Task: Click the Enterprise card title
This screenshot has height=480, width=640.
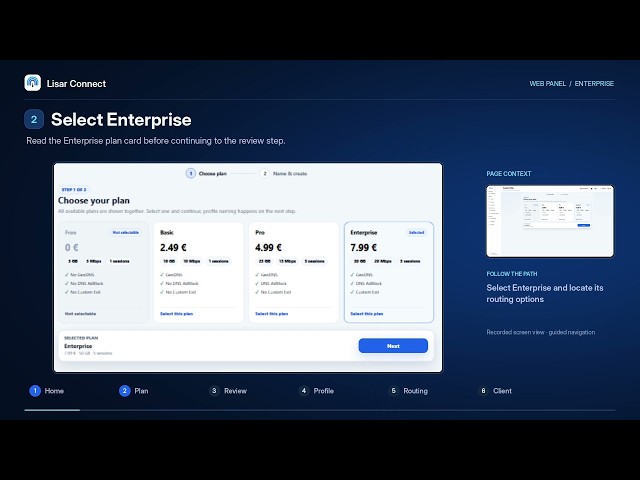Action: point(364,232)
